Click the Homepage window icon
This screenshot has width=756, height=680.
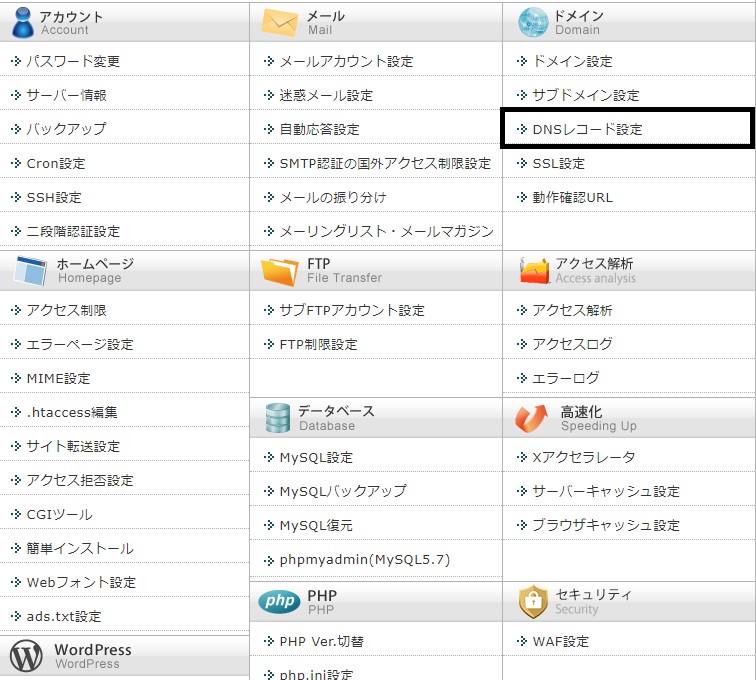30,271
